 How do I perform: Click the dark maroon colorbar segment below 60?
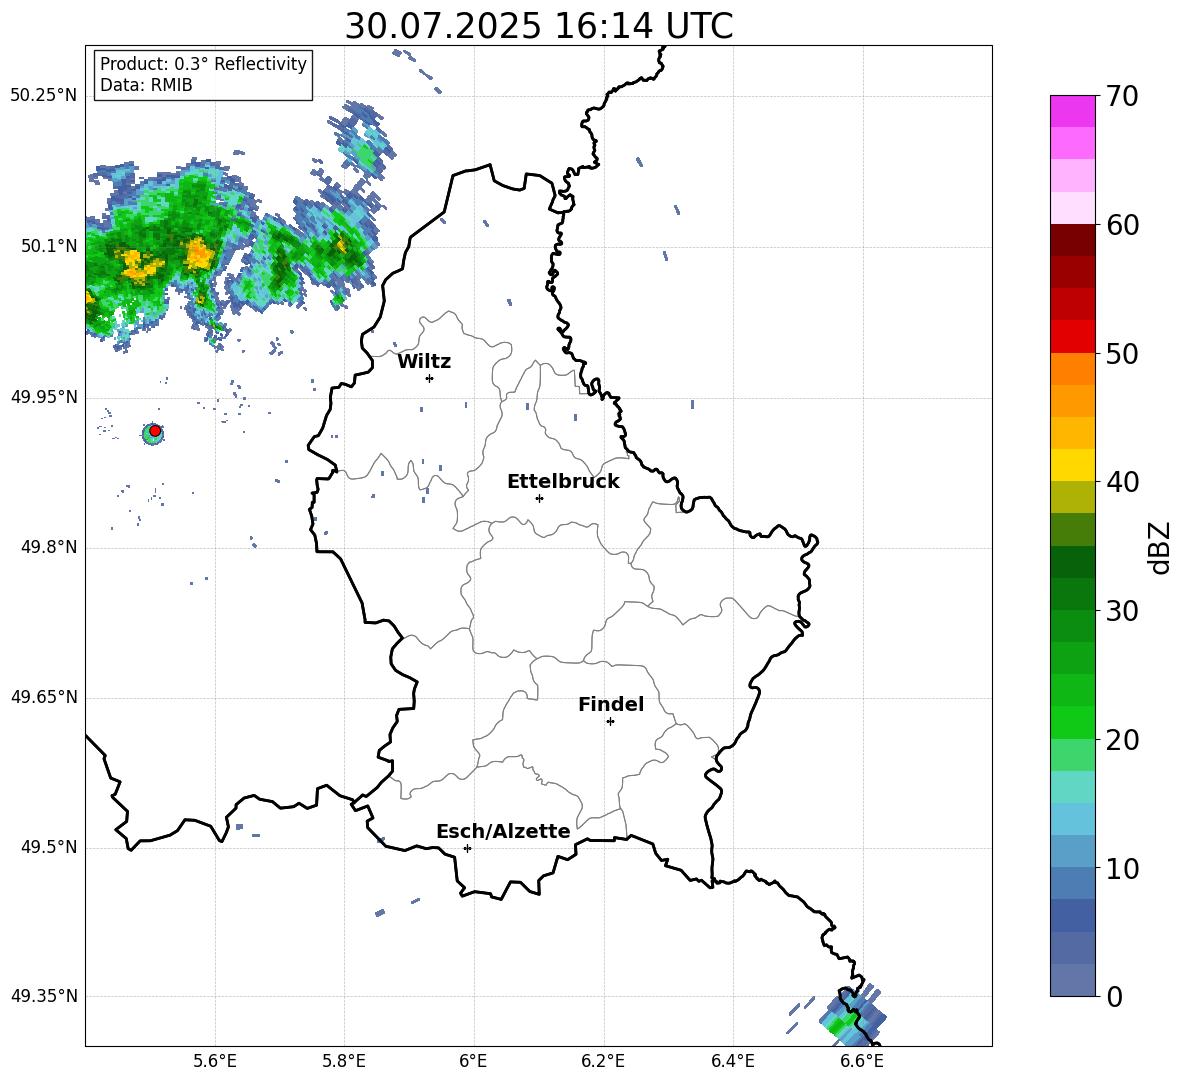(1072, 240)
